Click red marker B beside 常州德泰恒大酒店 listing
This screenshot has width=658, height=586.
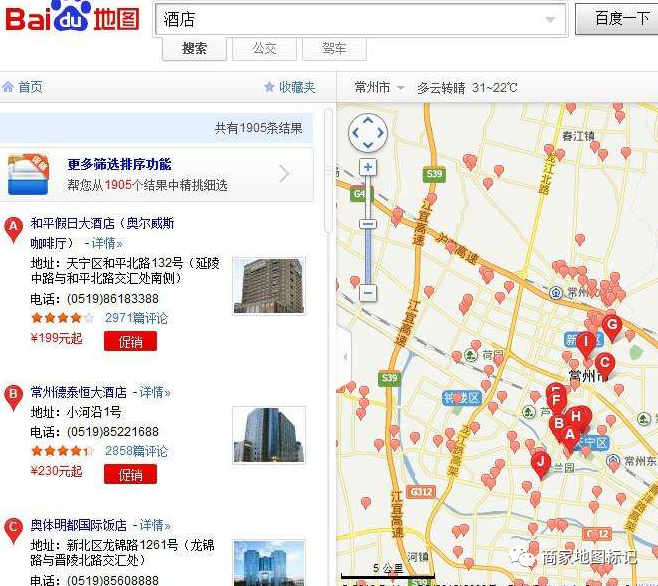pos(13,396)
